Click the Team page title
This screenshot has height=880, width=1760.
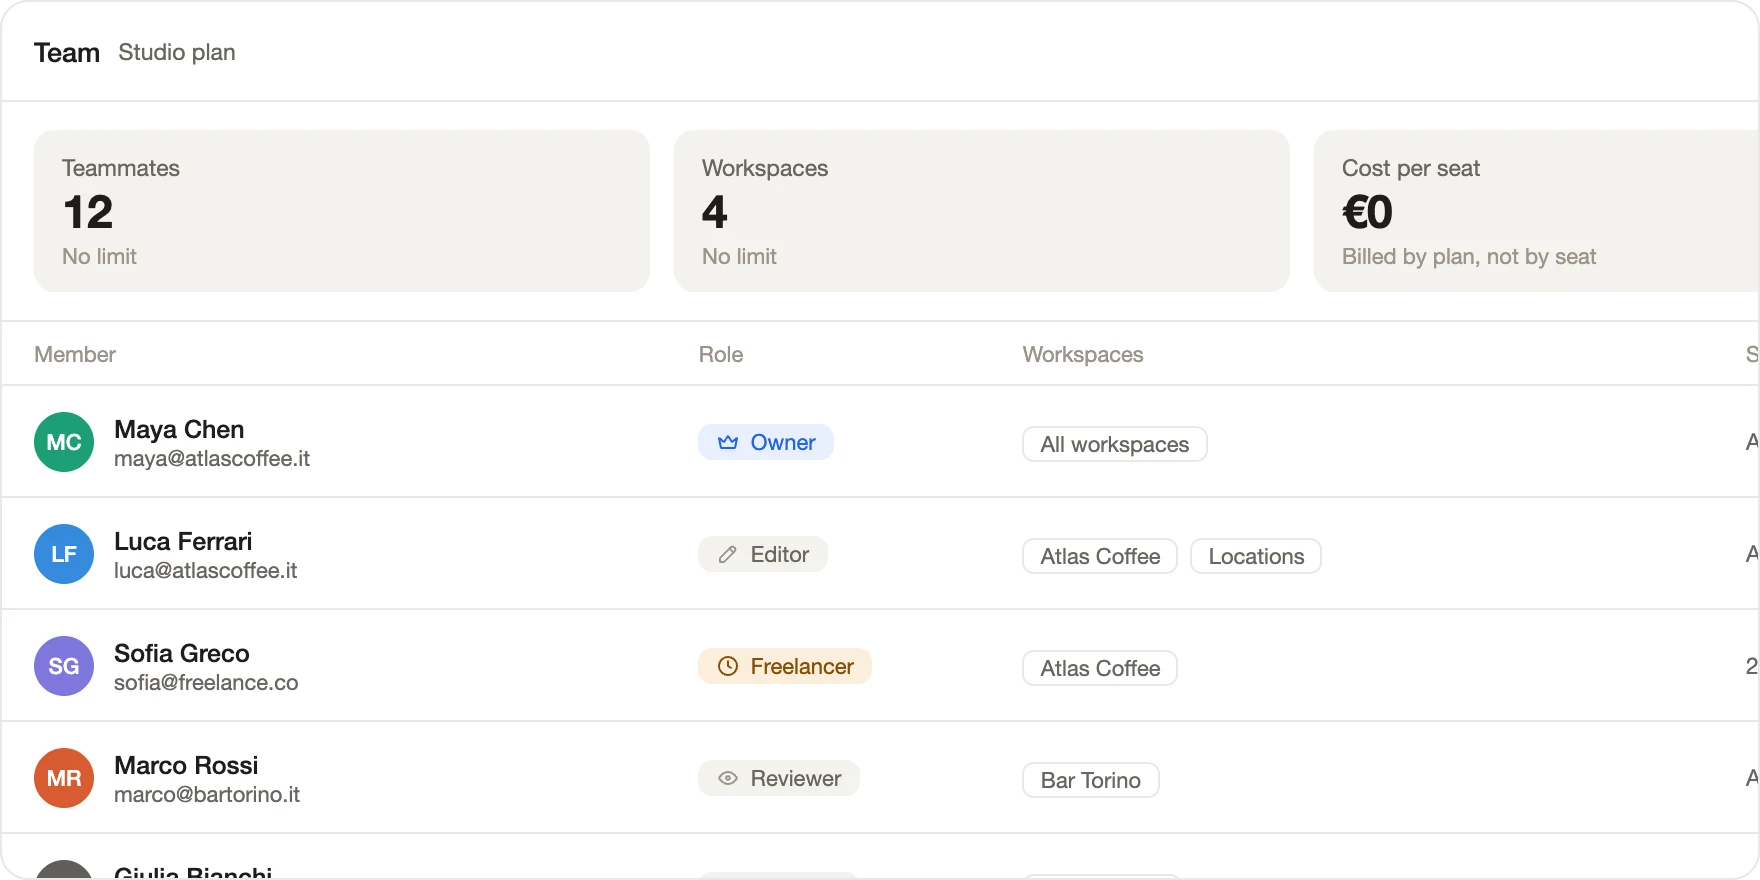click(67, 52)
